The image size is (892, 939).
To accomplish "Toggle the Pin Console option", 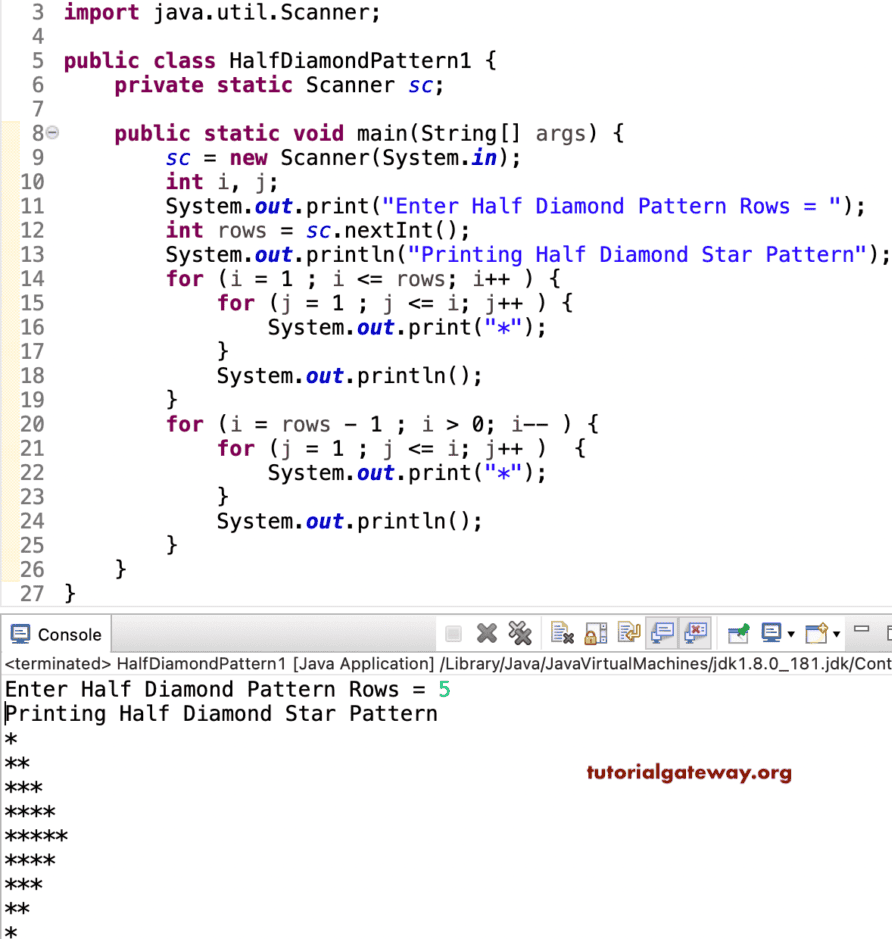I will [738, 633].
